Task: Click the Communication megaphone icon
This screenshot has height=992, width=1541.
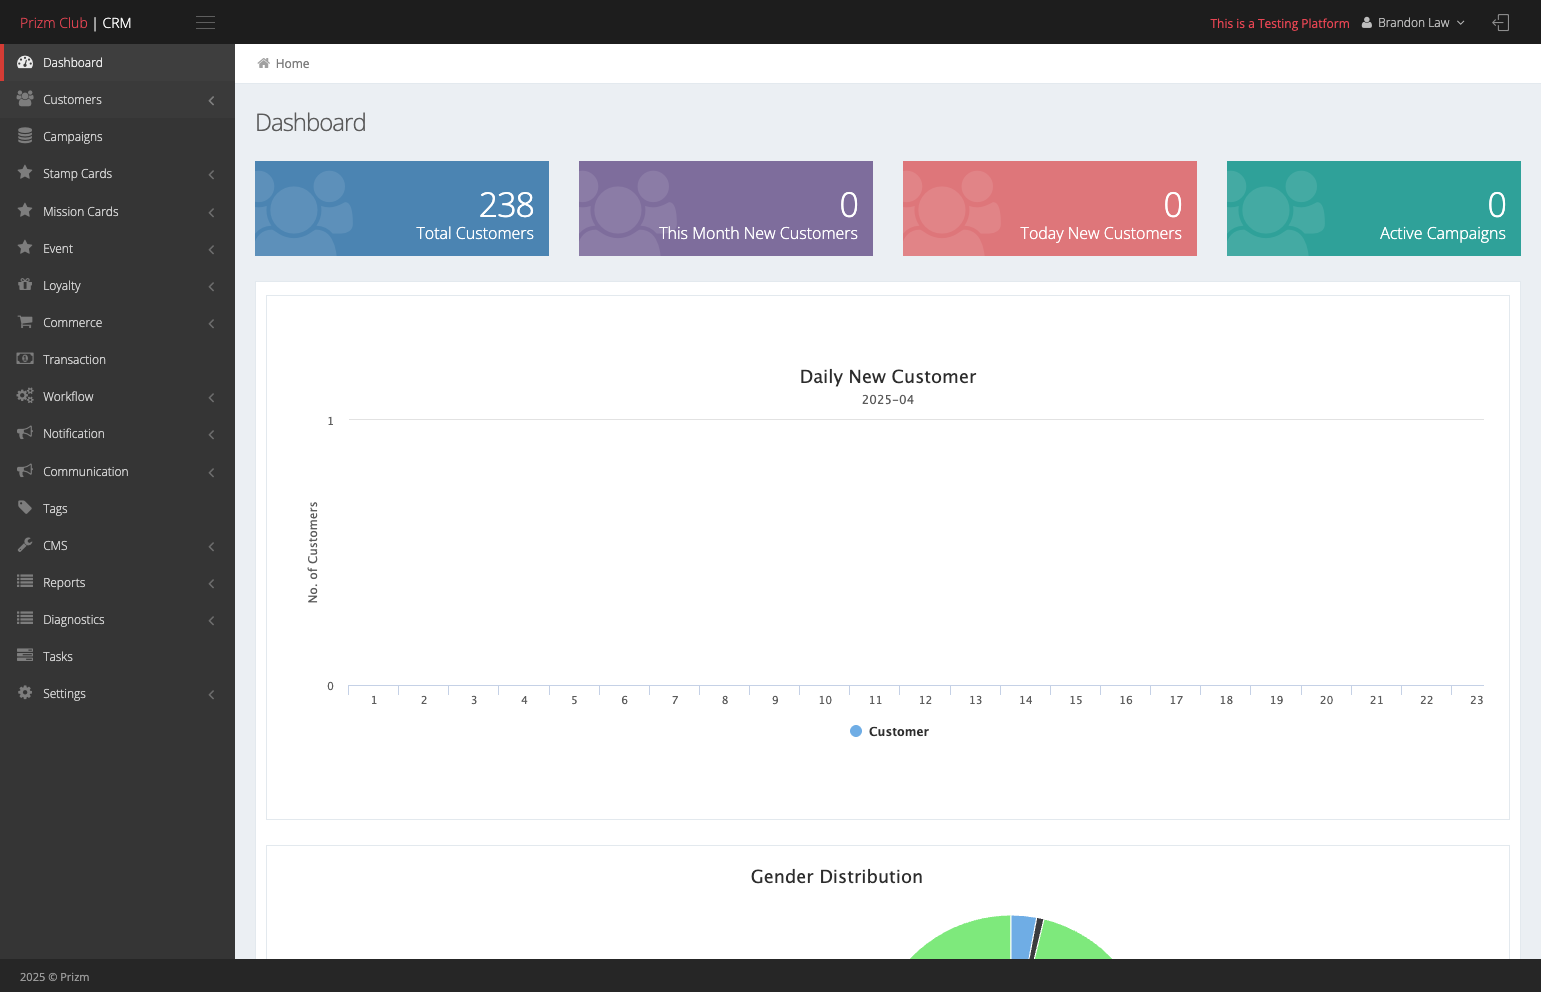Action: click(x=25, y=471)
